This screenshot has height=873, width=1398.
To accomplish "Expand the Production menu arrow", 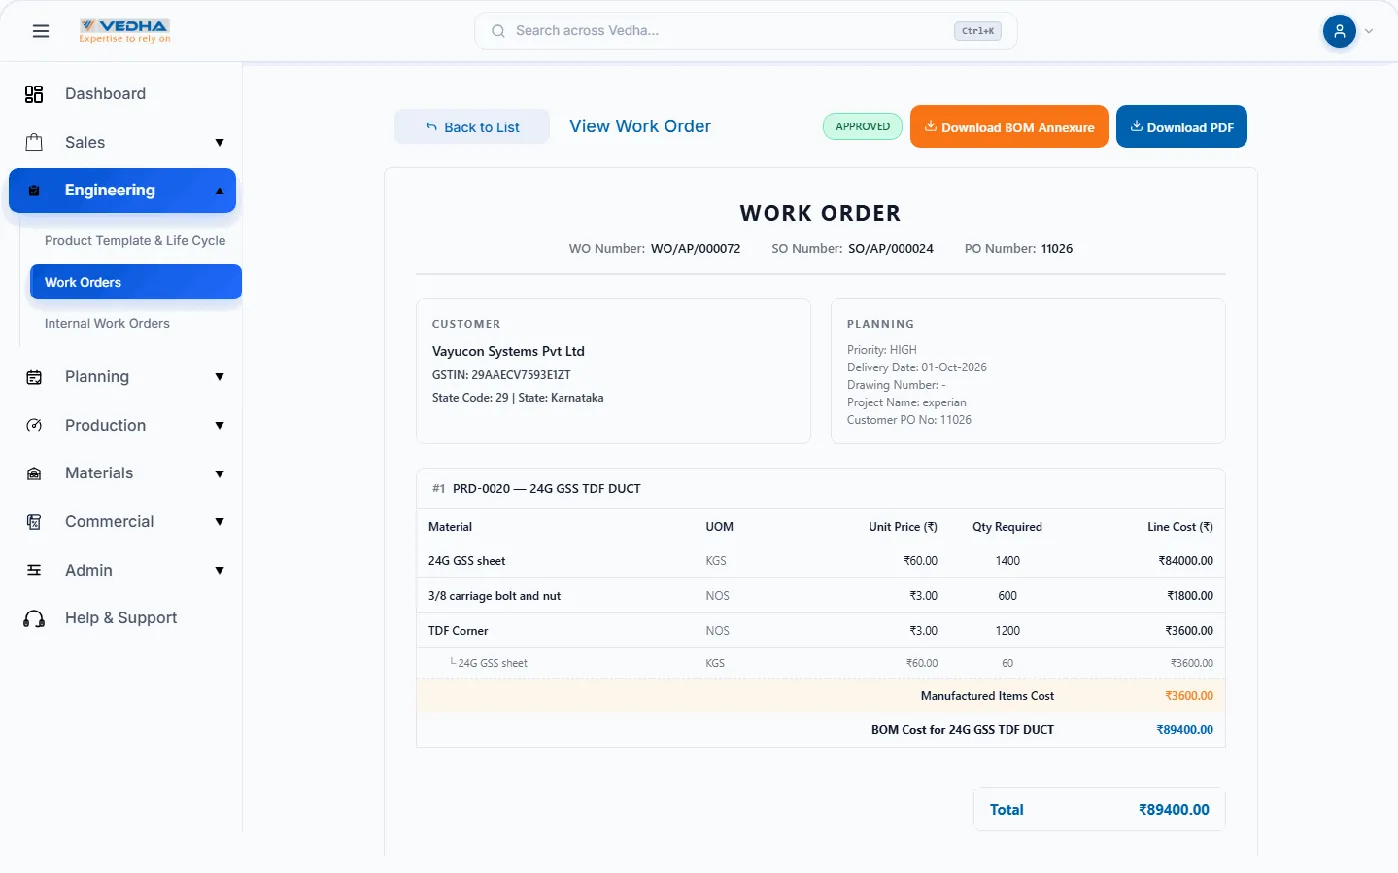I will pos(219,426).
